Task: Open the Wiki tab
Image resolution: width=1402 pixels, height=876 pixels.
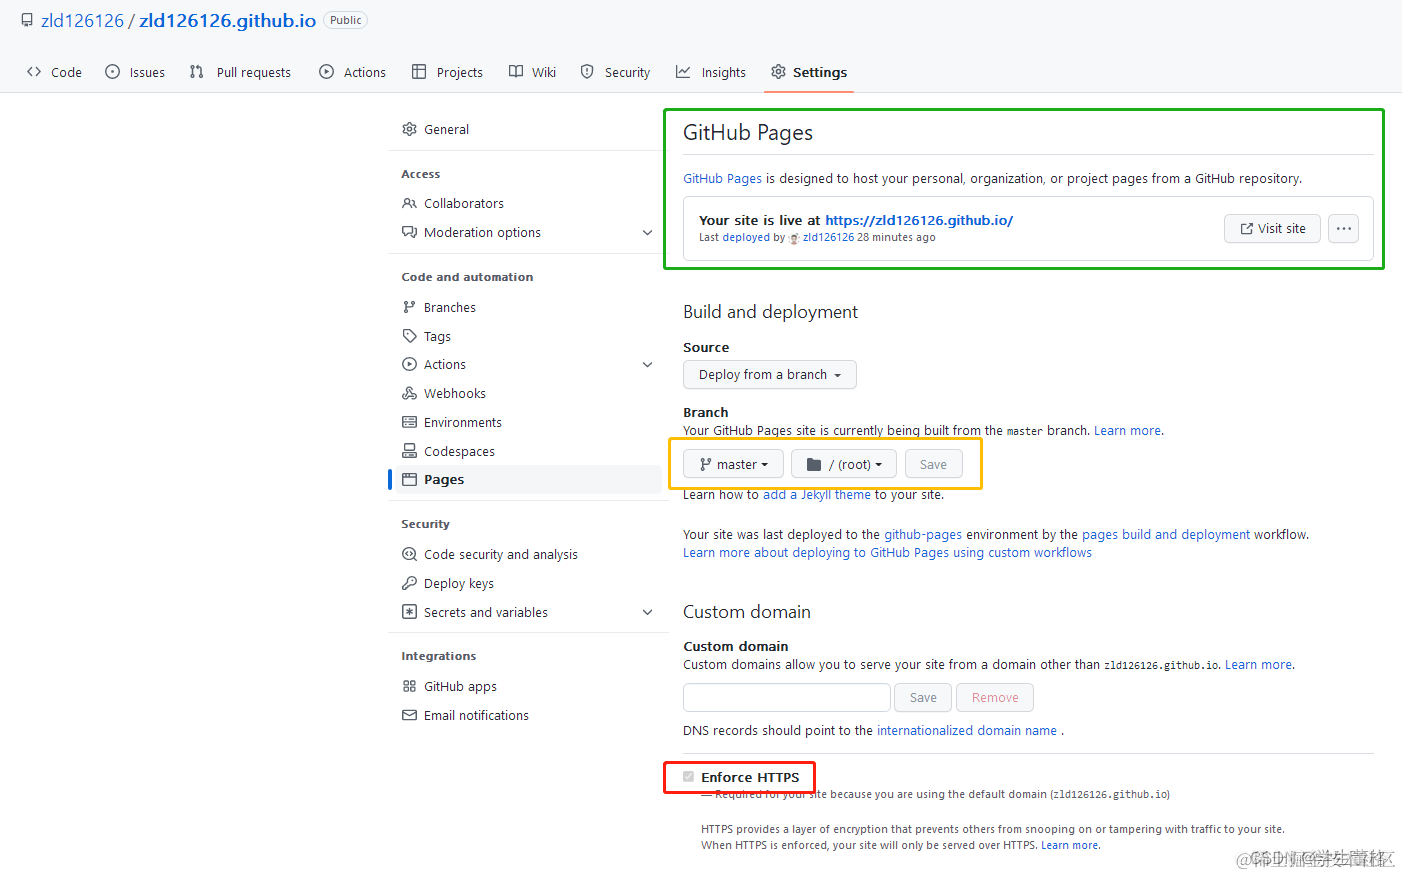Action: pos(532,72)
